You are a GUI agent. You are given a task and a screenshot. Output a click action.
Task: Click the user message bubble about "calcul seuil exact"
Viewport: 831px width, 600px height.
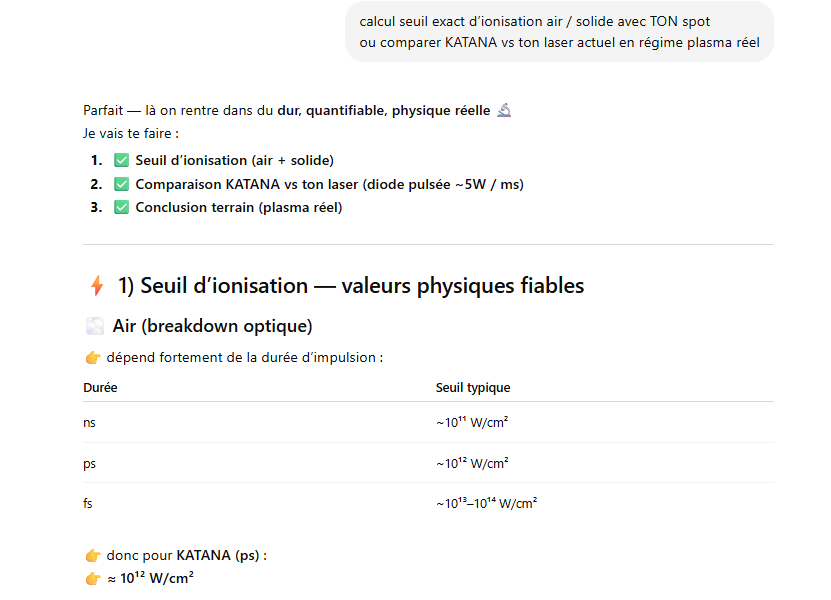point(559,31)
